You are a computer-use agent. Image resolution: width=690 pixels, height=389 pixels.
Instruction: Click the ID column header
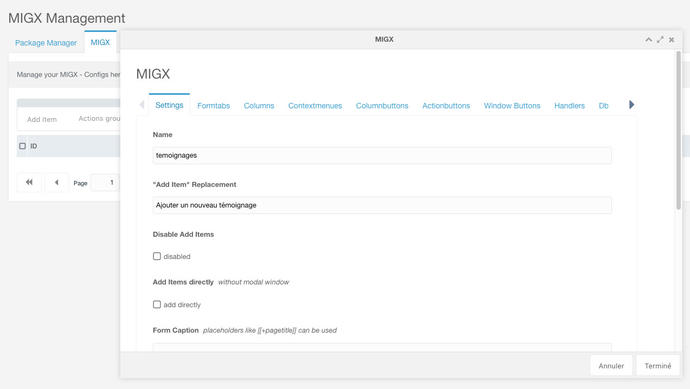pos(33,146)
